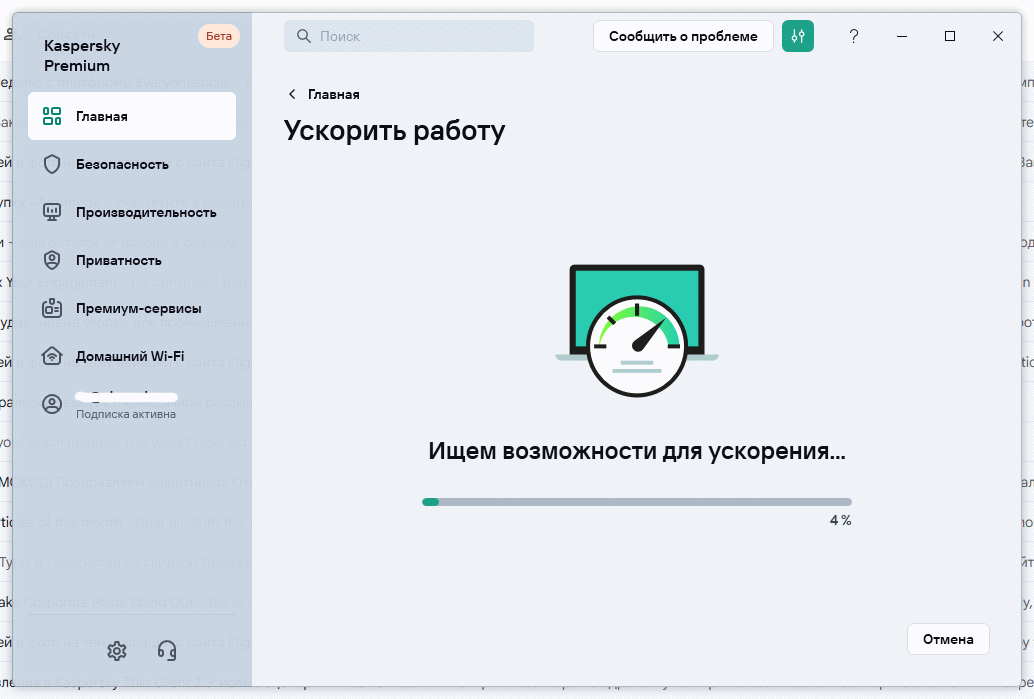Maximize the Kaspersky window
This screenshot has width=1034, height=699.
coord(950,36)
